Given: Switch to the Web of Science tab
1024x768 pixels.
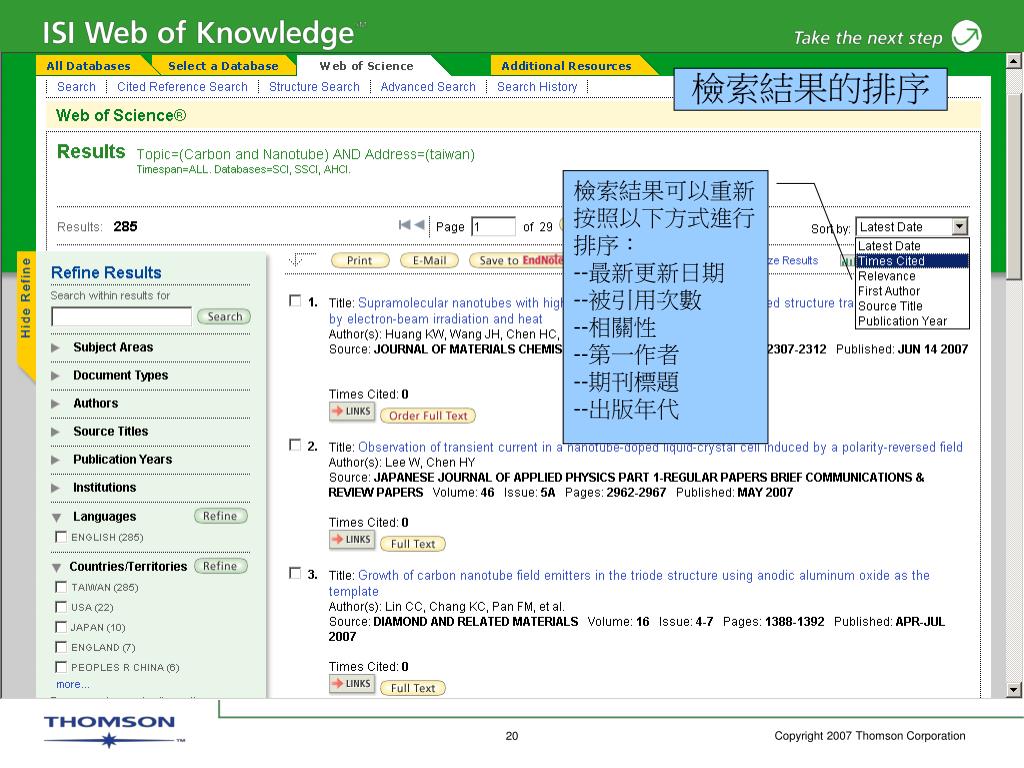Looking at the screenshot, I should 366,66.
